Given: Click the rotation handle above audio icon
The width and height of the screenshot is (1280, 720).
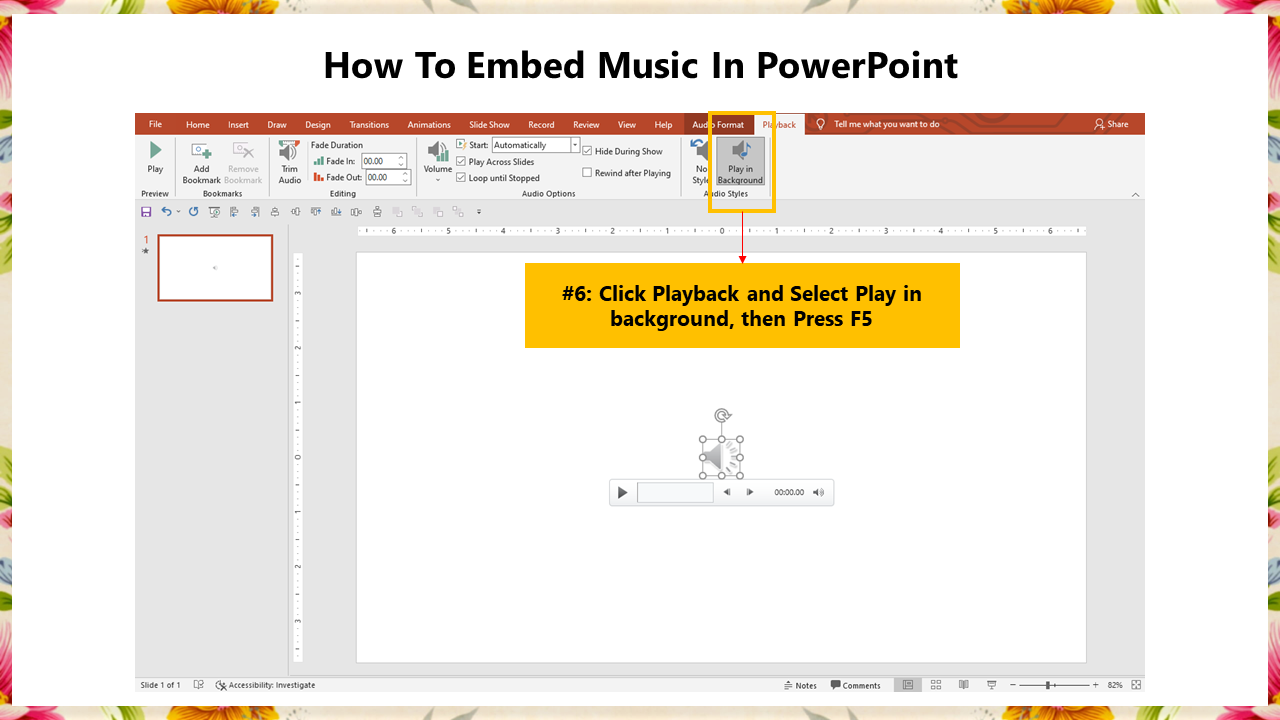Looking at the screenshot, I should [x=722, y=415].
